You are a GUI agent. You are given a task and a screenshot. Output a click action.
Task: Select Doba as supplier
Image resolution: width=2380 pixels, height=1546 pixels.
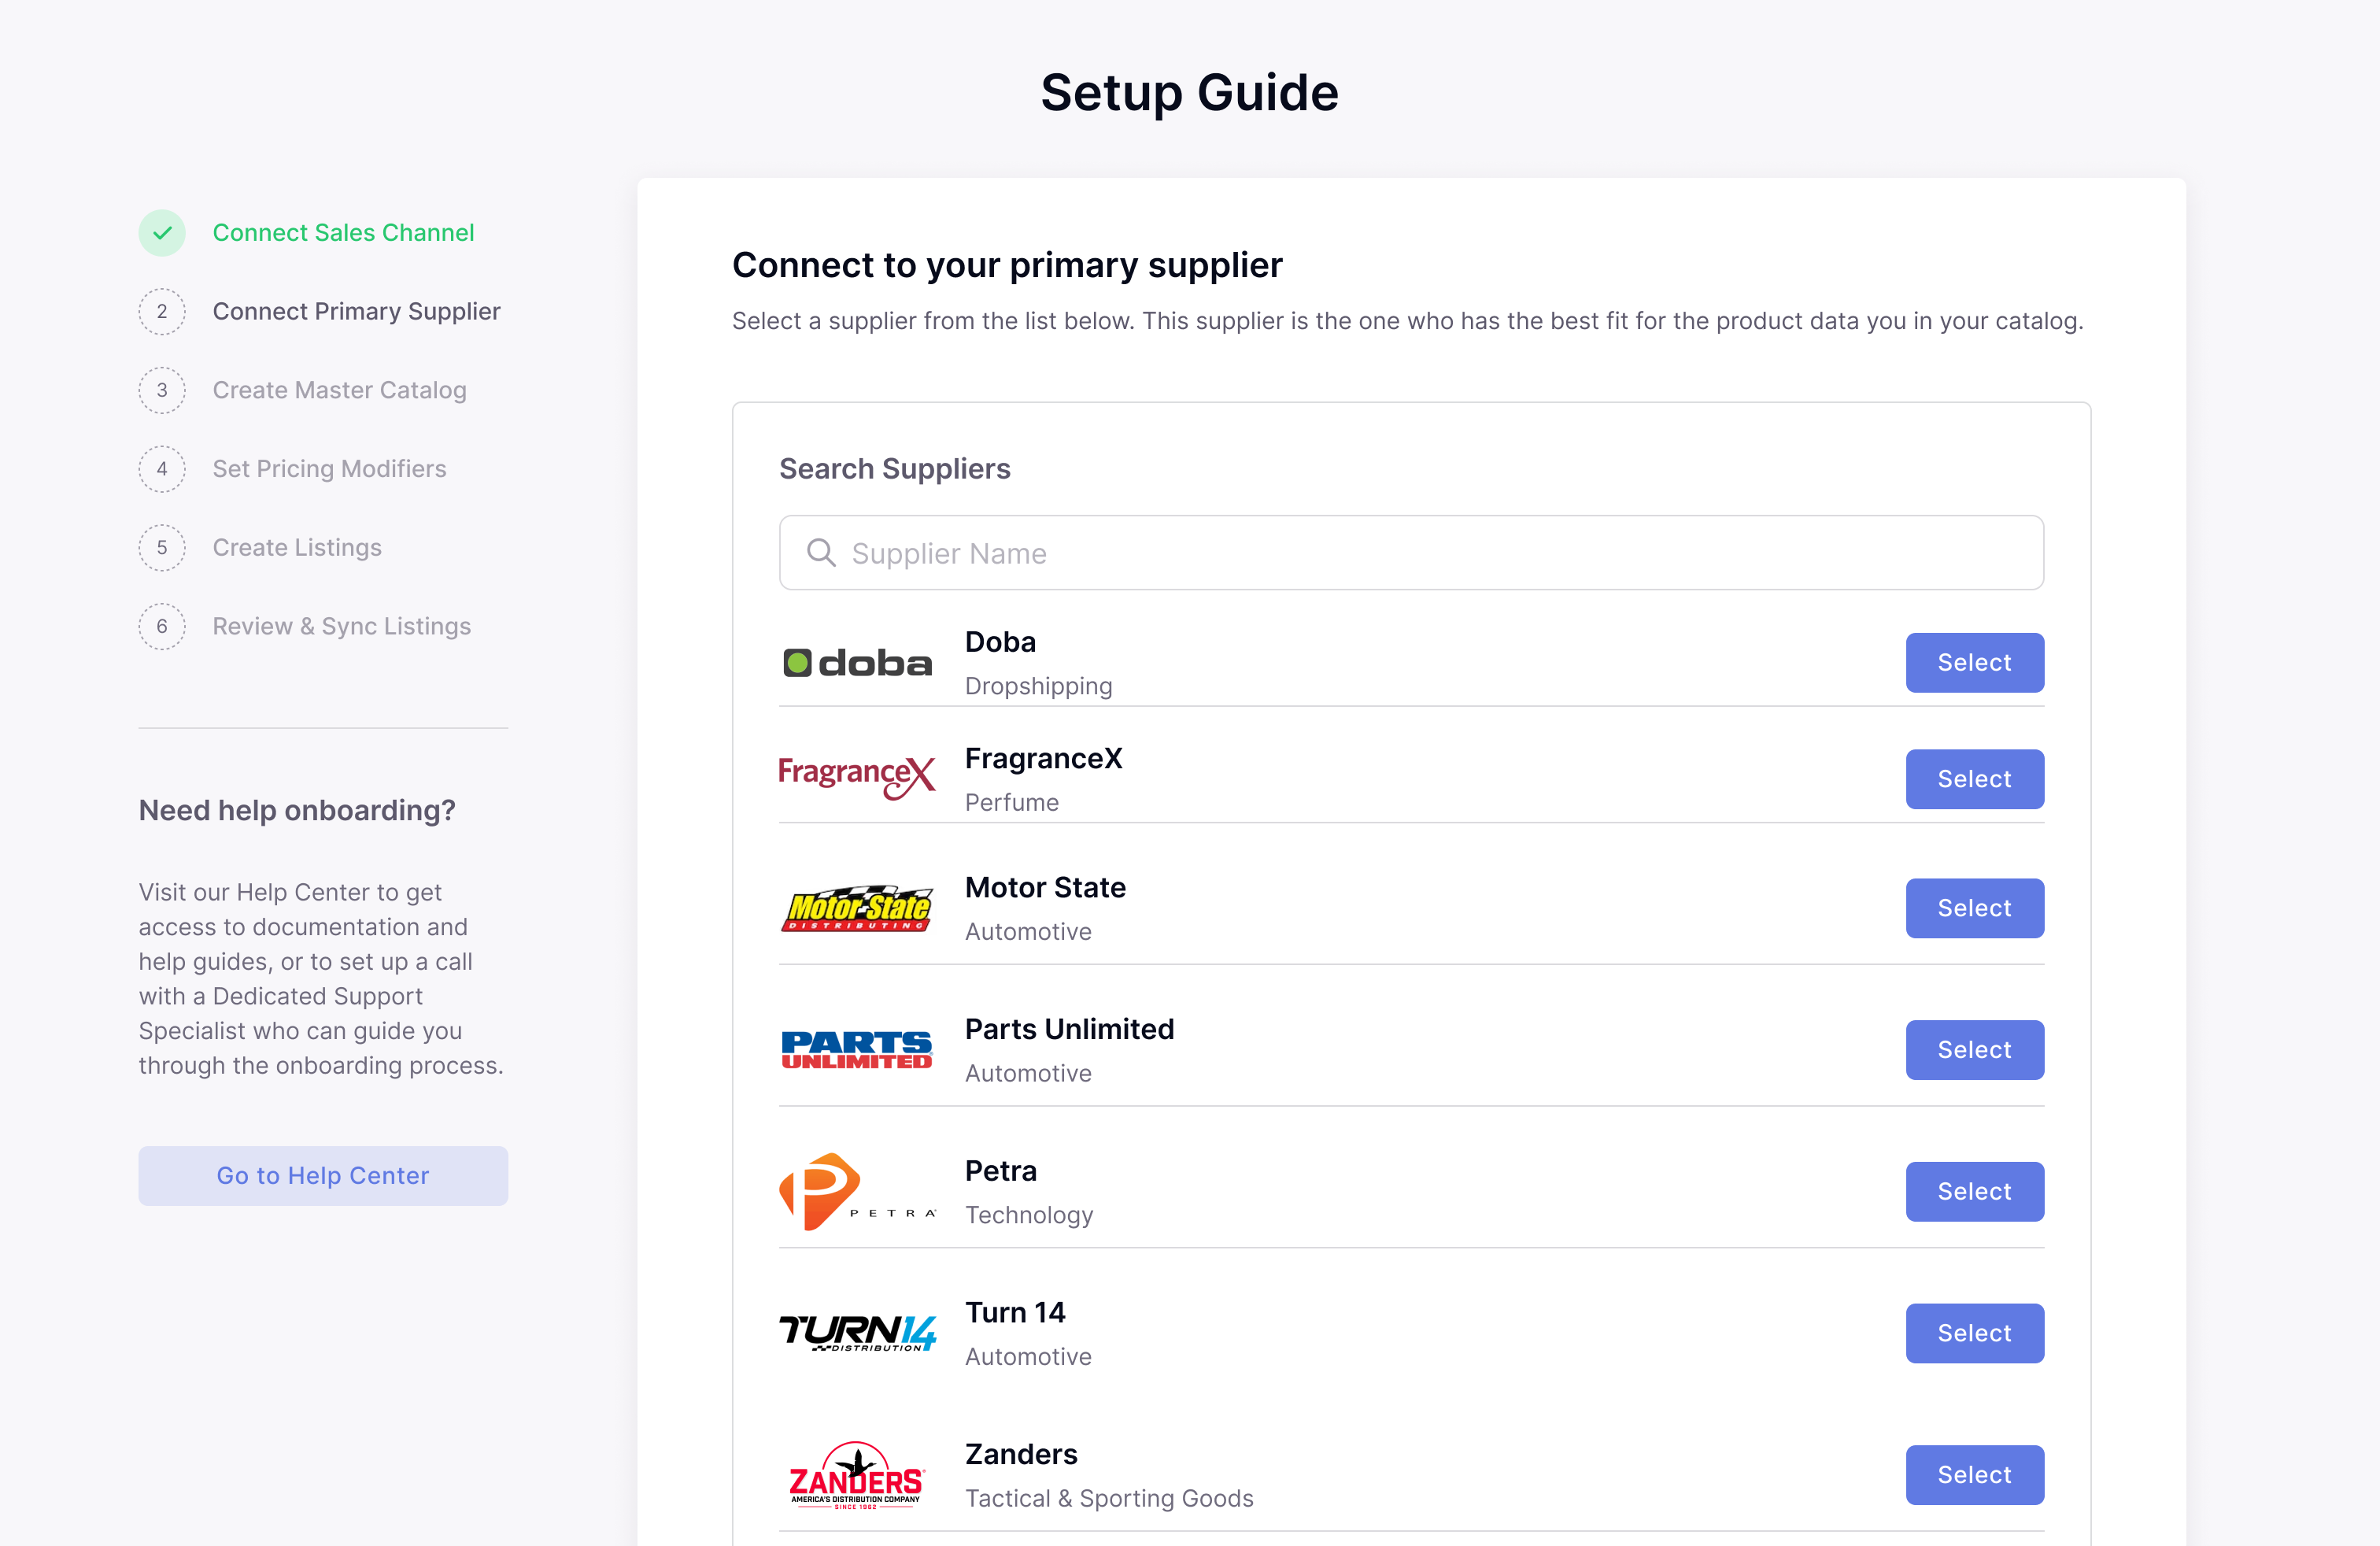click(1974, 663)
